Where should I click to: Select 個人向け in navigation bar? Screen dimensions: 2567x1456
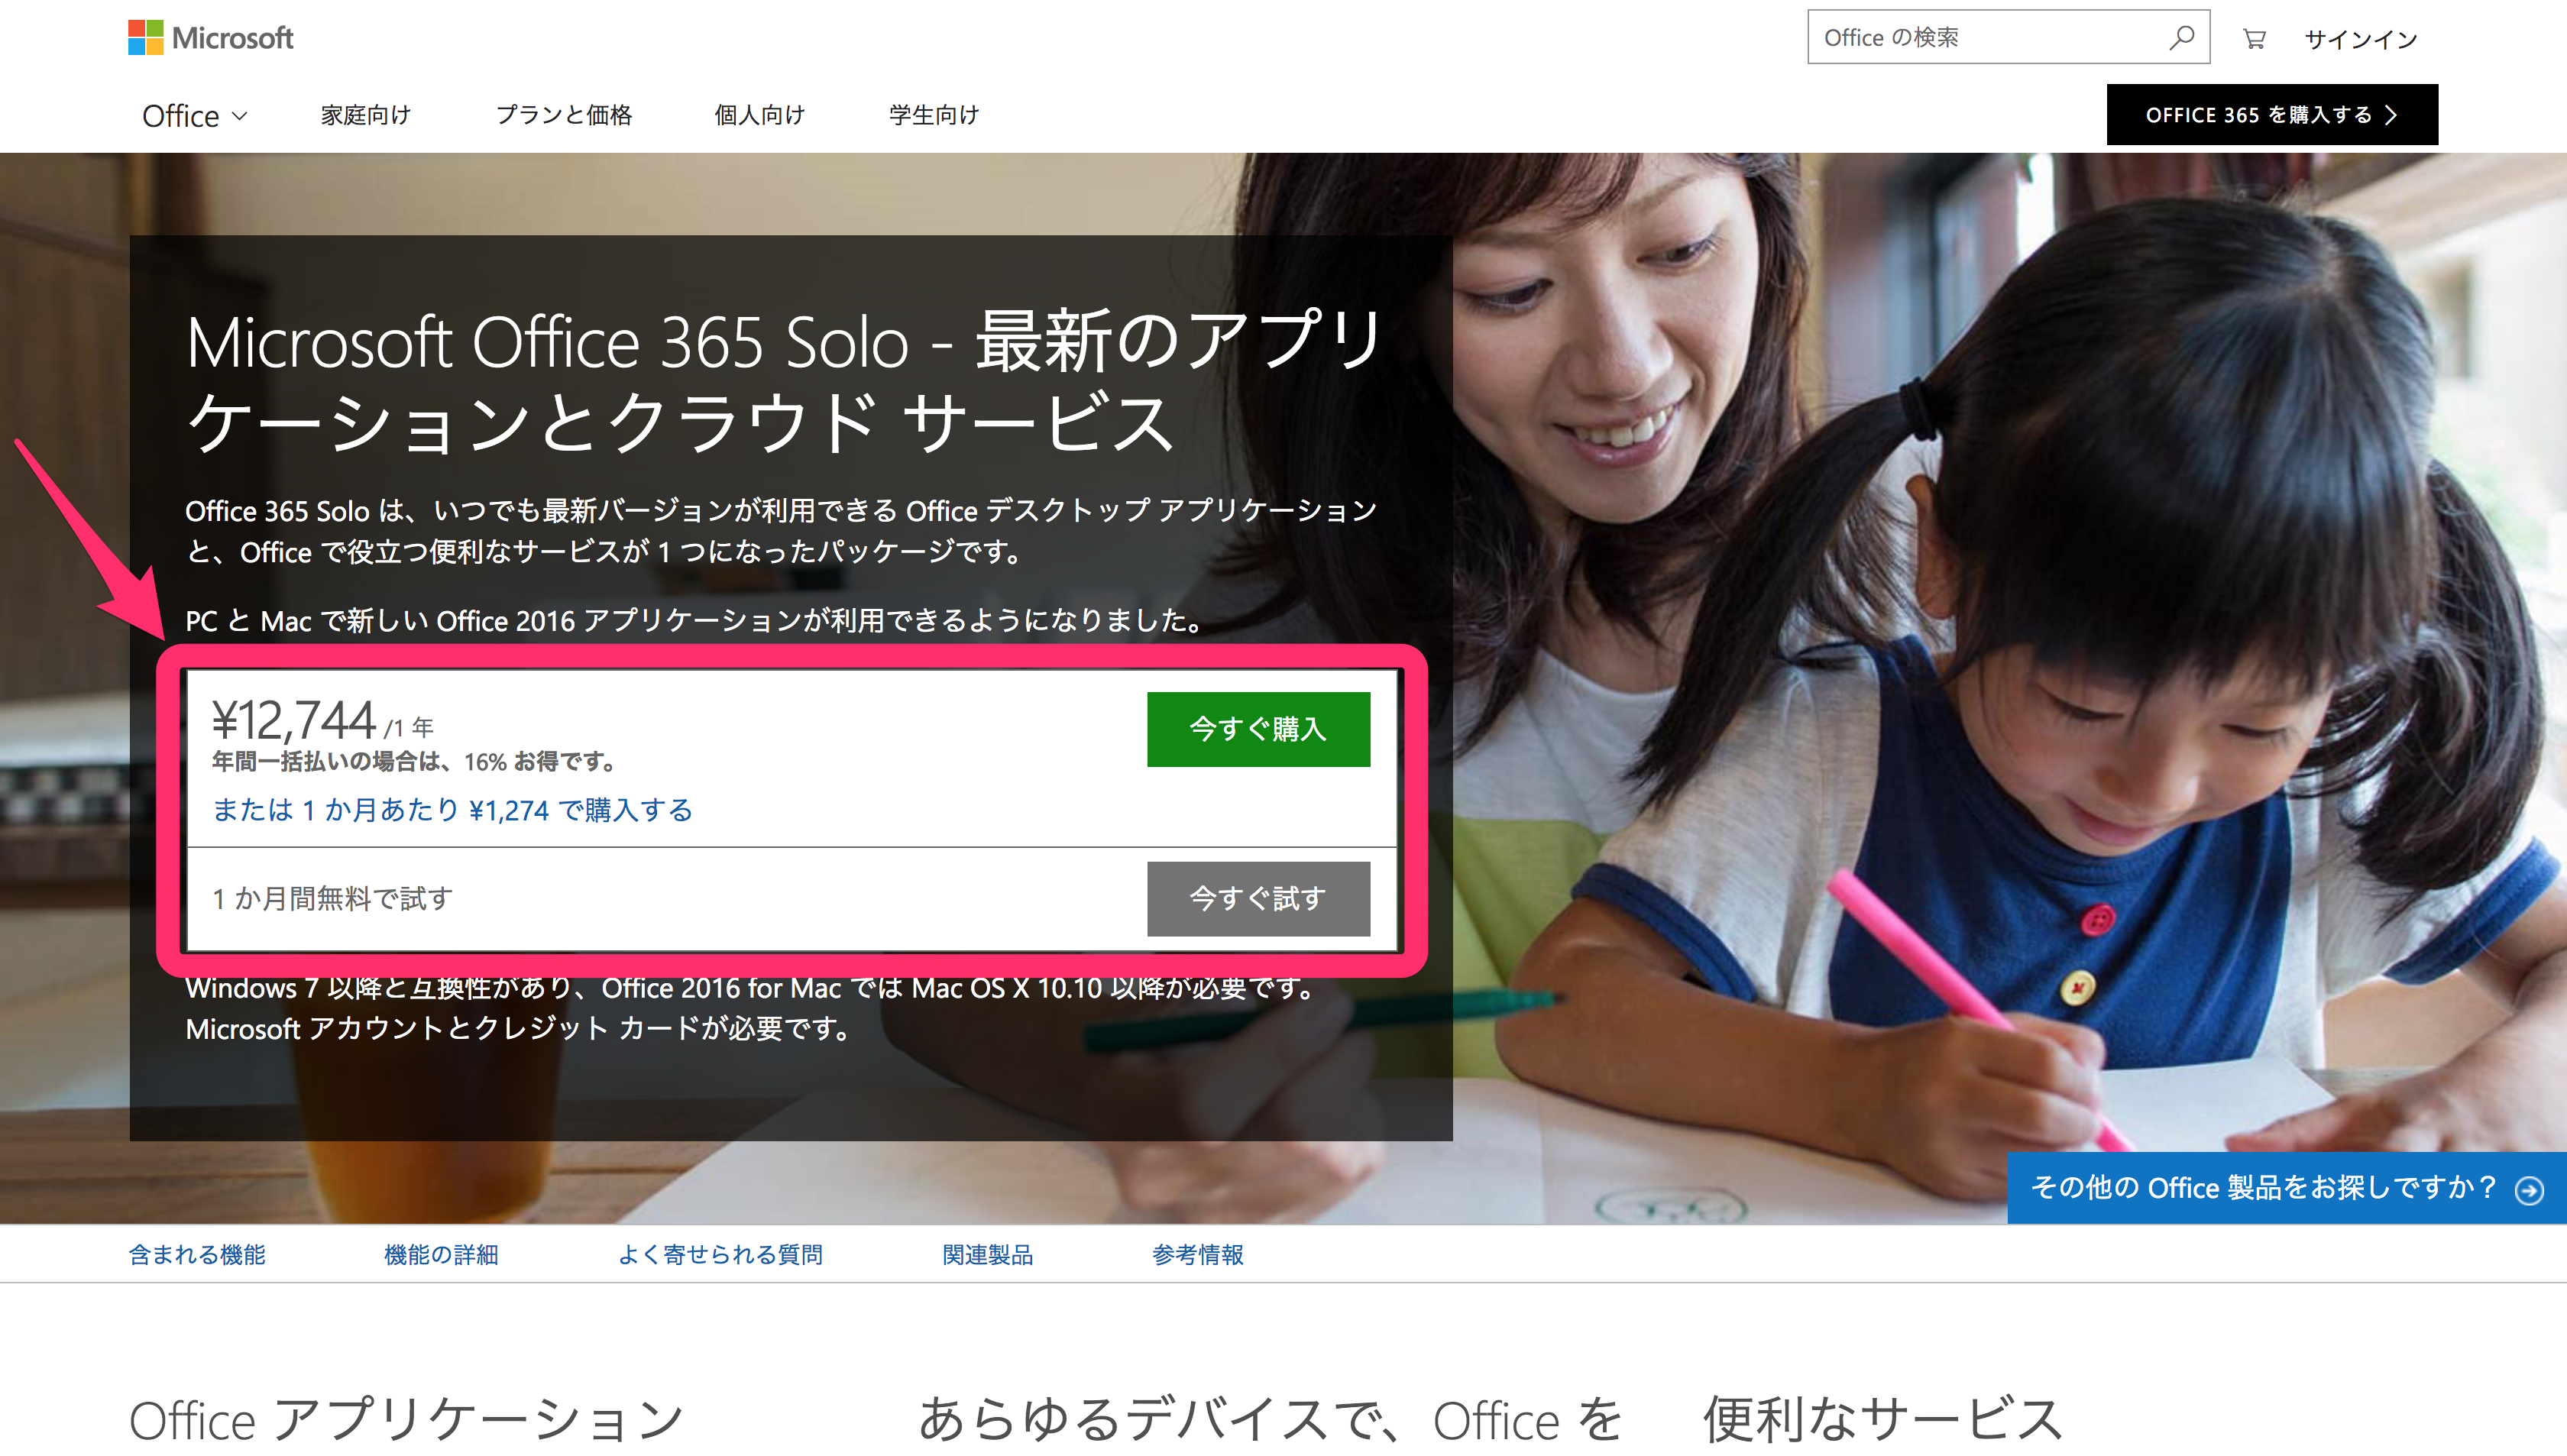click(759, 115)
